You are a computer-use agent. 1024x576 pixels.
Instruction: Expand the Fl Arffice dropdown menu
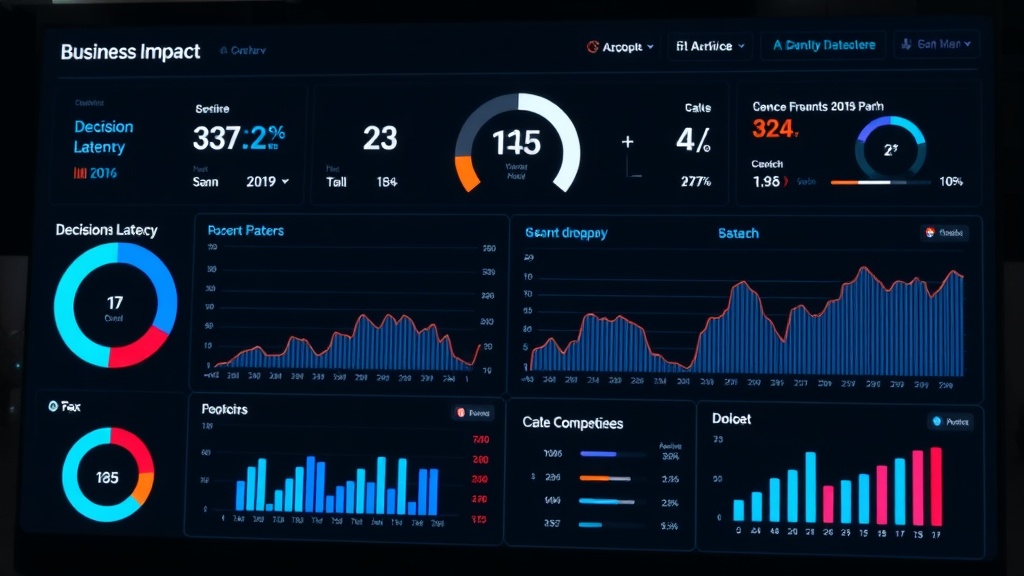click(x=711, y=46)
